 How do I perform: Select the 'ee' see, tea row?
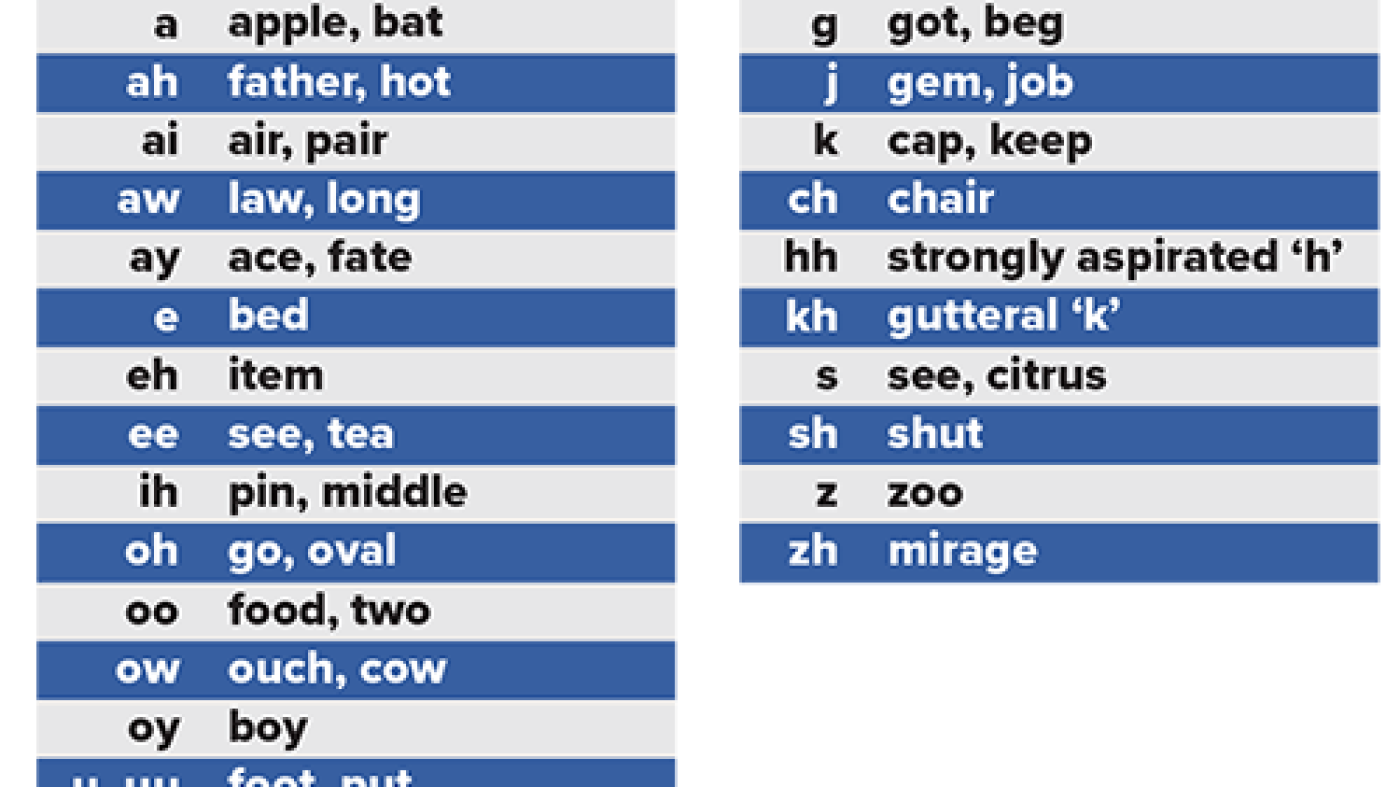[x=356, y=434]
